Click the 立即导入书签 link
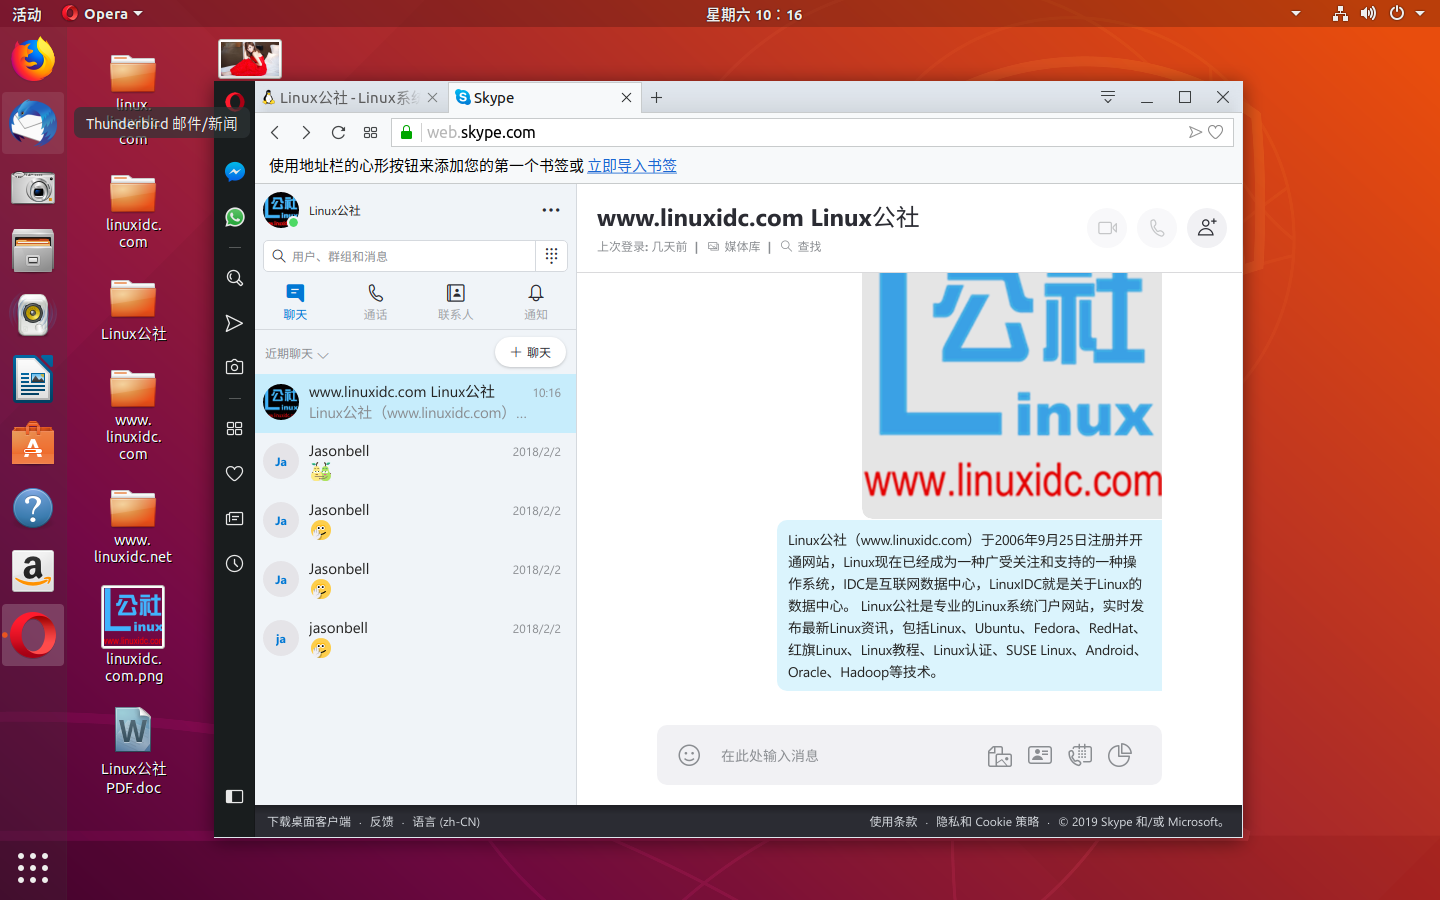Image resolution: width=1440 pixels, height=900 pixels. (x=632, y=166)
